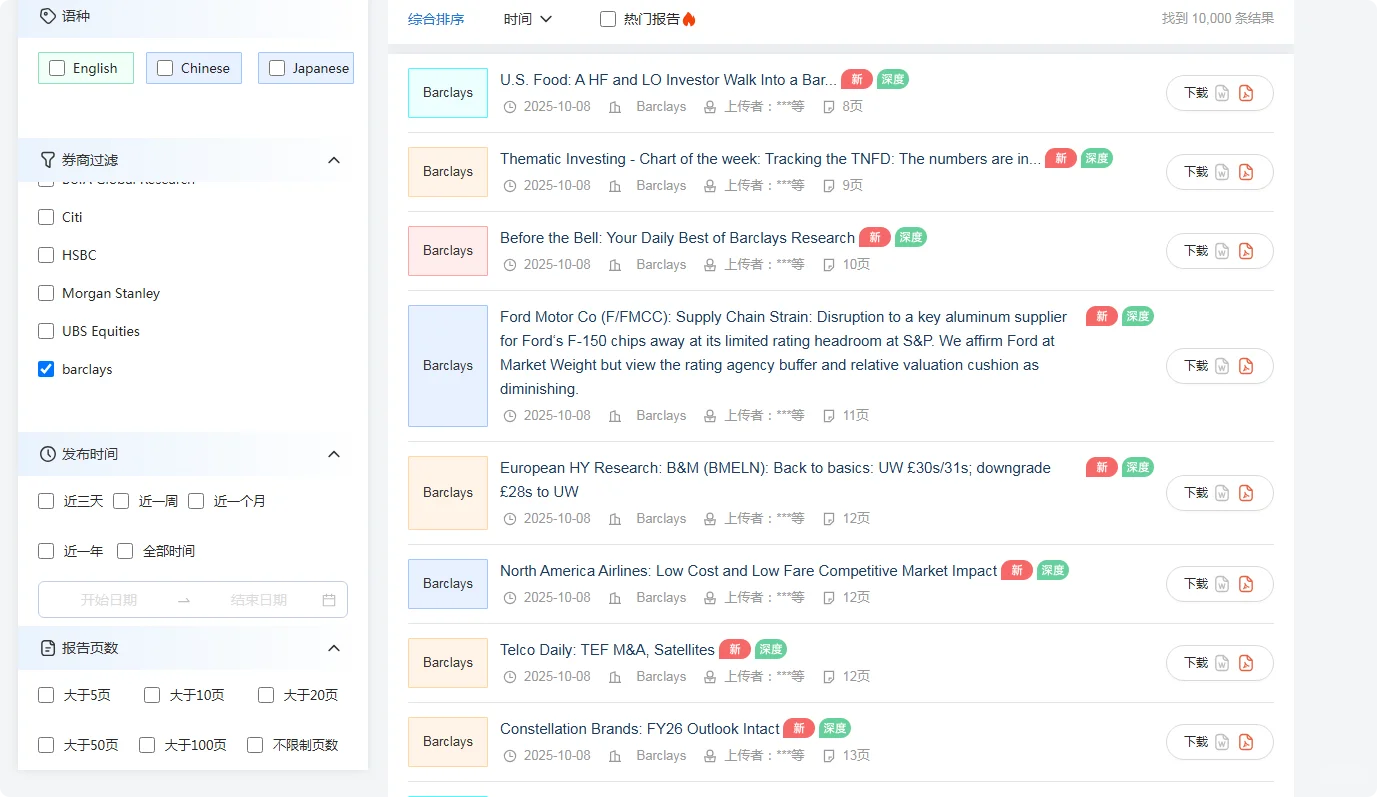Viewport: 1377px width, 797px height.
Task: Check the 大于100页 page filter
Action: click(x=147, y=745)
